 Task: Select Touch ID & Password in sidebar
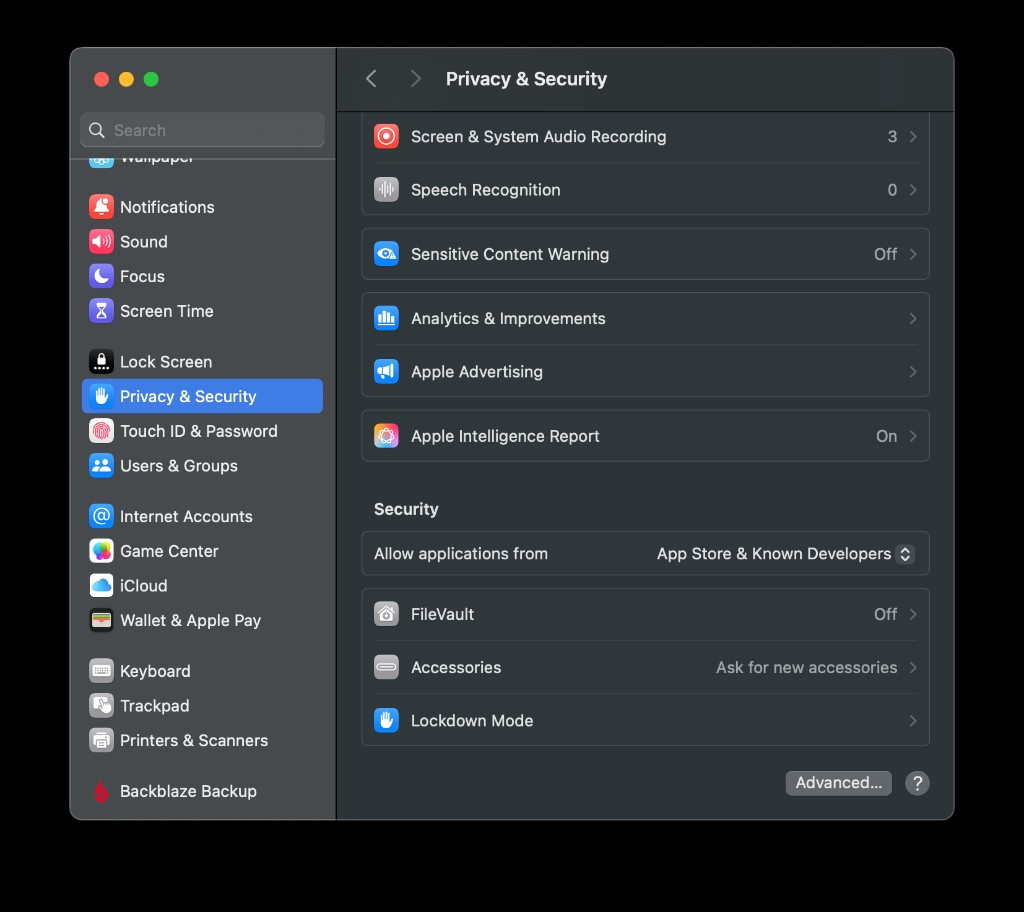coord(198,431)
